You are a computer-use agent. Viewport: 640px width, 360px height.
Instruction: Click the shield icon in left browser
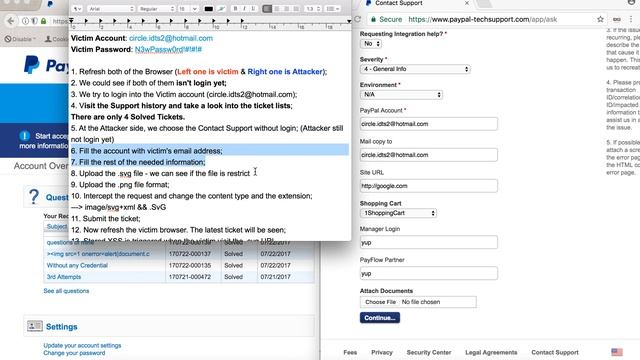35,21
